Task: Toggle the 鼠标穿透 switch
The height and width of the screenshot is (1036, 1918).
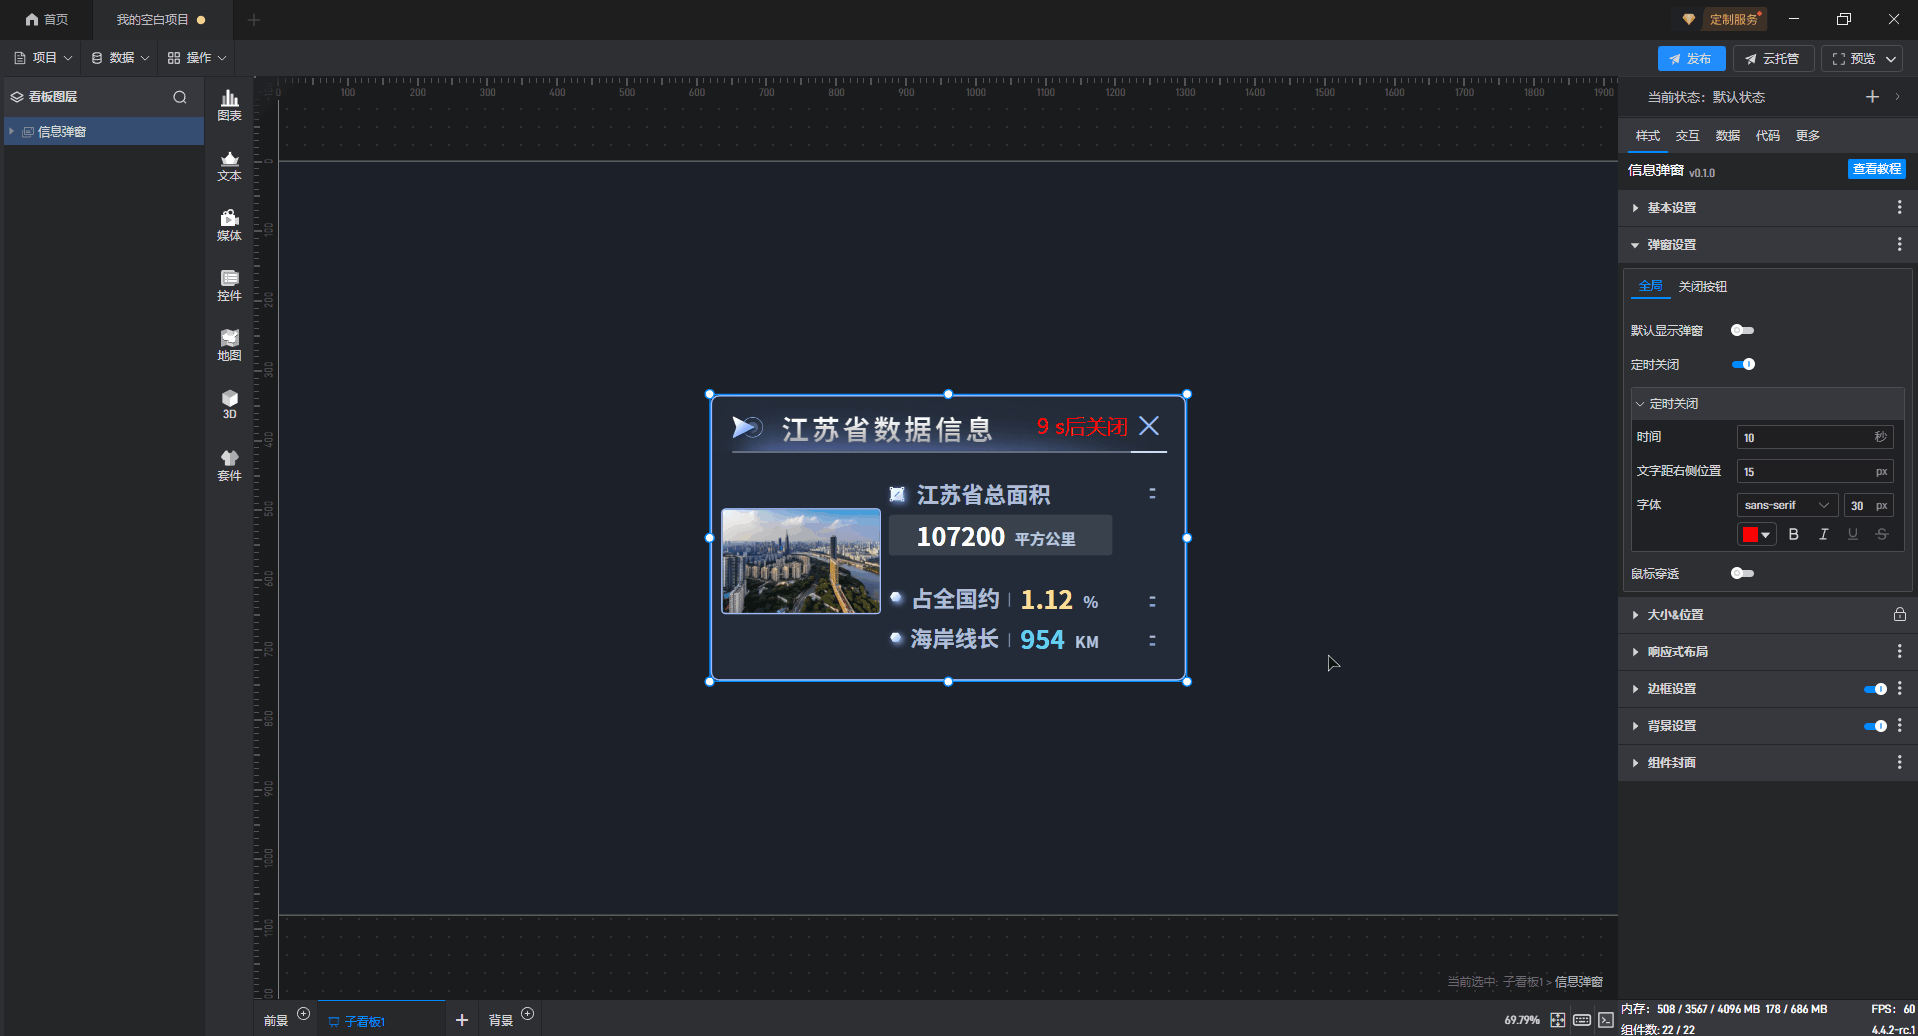Action: [1742, 573]
